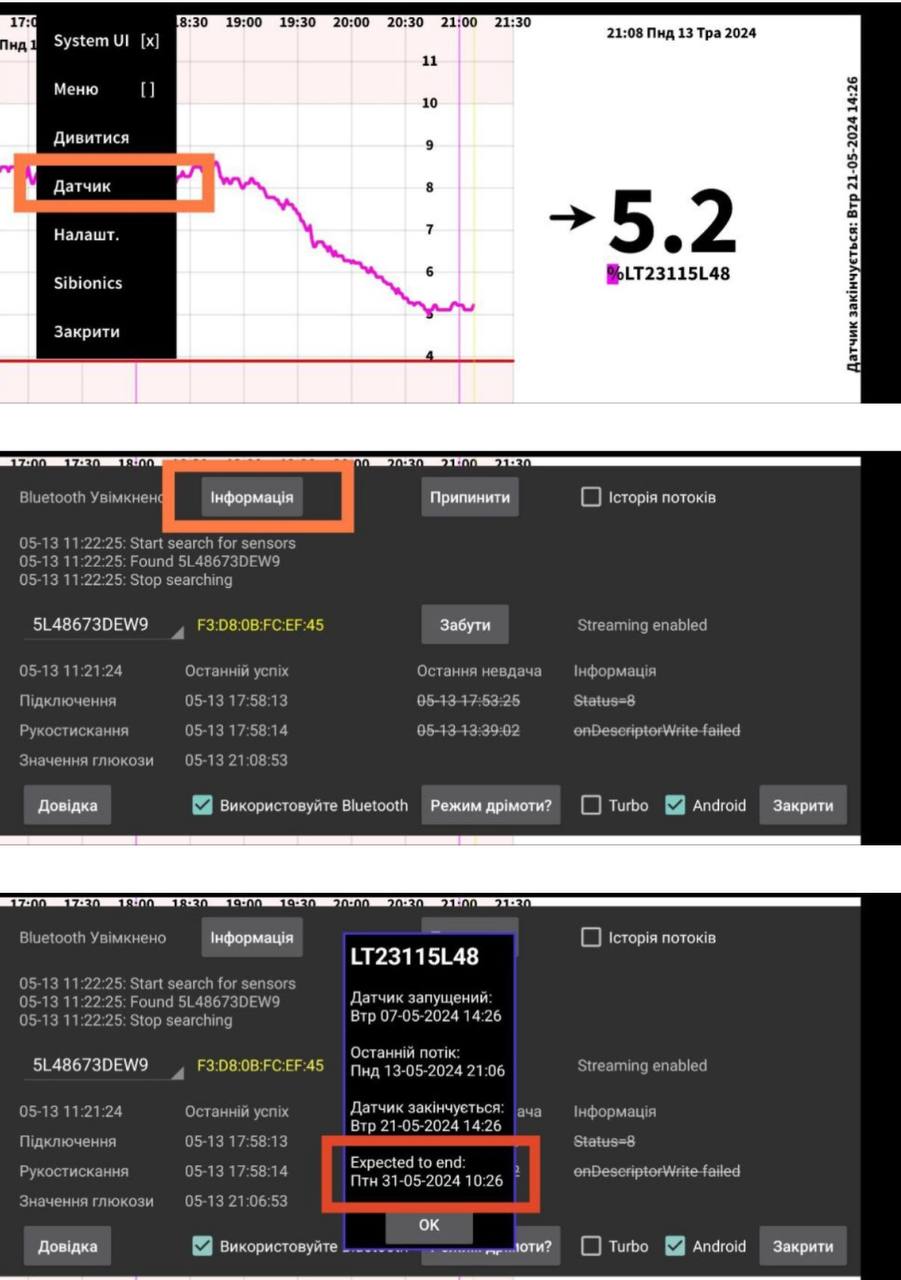Open the Дивитися menu item
Viewport: 901px width, 1280px height.
91,138
